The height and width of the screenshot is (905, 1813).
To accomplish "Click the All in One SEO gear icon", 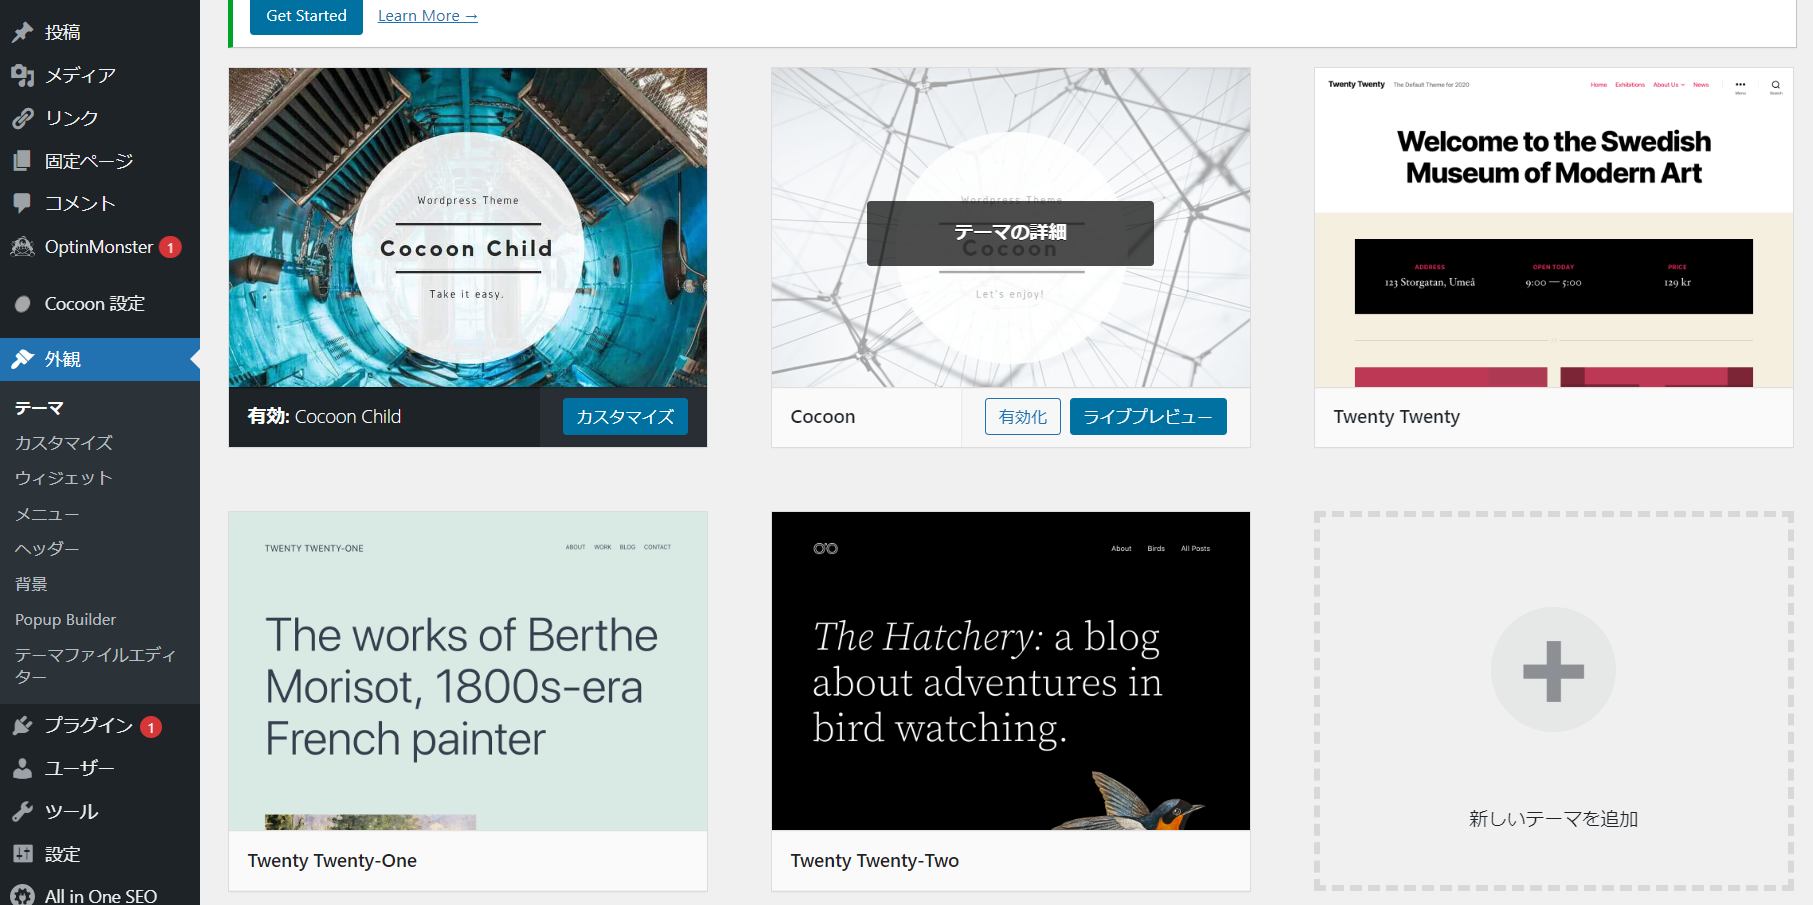I will pos(22,896).
